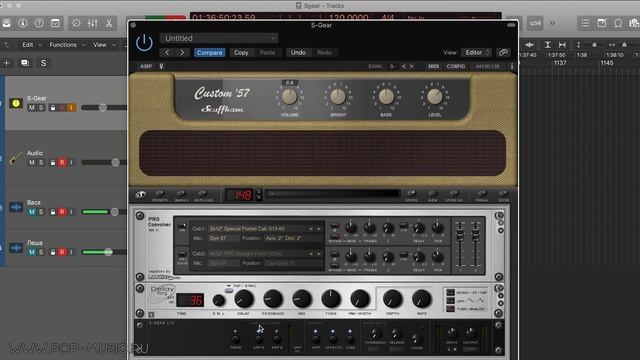Click the vertical auto zoom icon
Viewport: 640px width, 360px height.
(548, 44)
